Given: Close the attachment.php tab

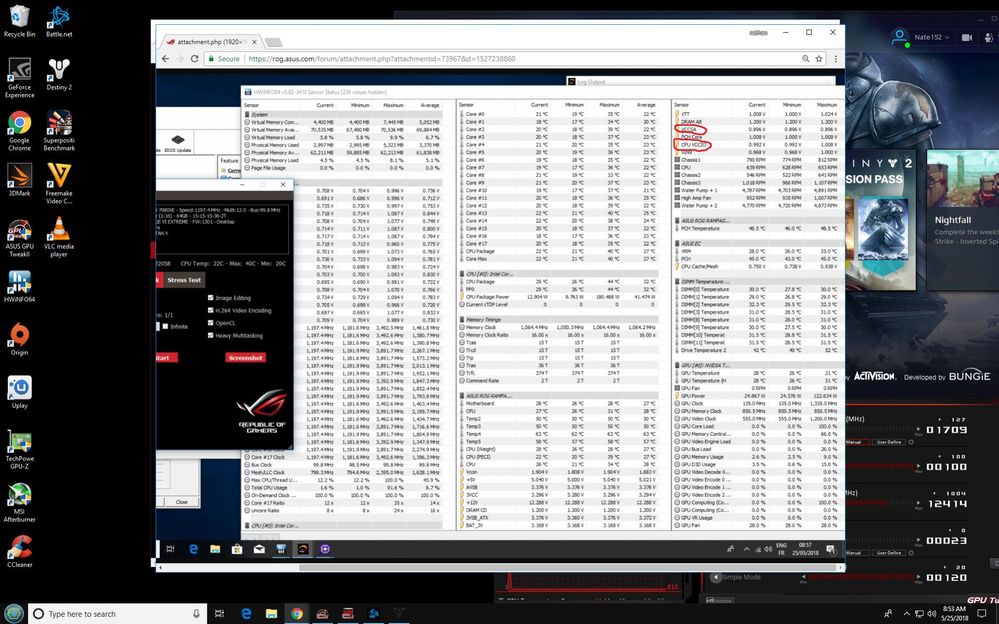Looking at the screenshot, I should coord(254,42).
